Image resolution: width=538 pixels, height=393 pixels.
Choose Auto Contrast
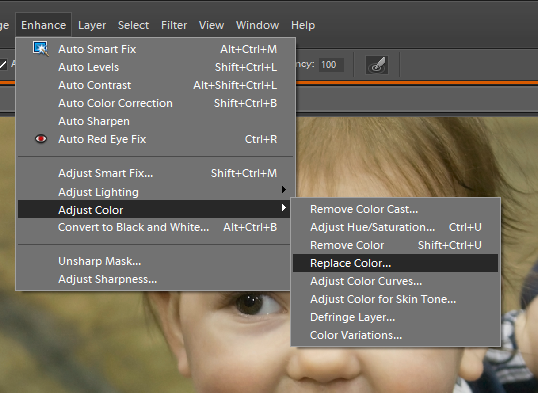pyautogui.click(x=154, y=85)
